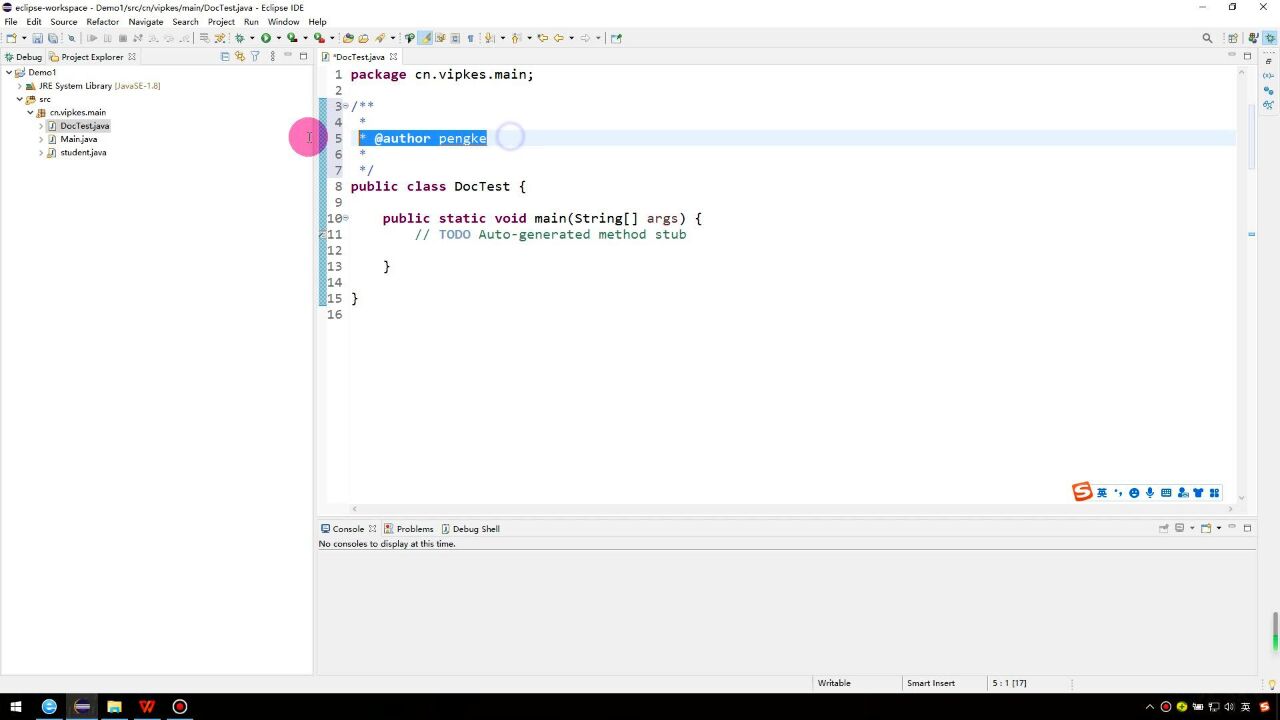The height and width of the screenshot is (720, 1280).
Task: Click the Debug bug toolbar icon
Action: click(239, 38)
